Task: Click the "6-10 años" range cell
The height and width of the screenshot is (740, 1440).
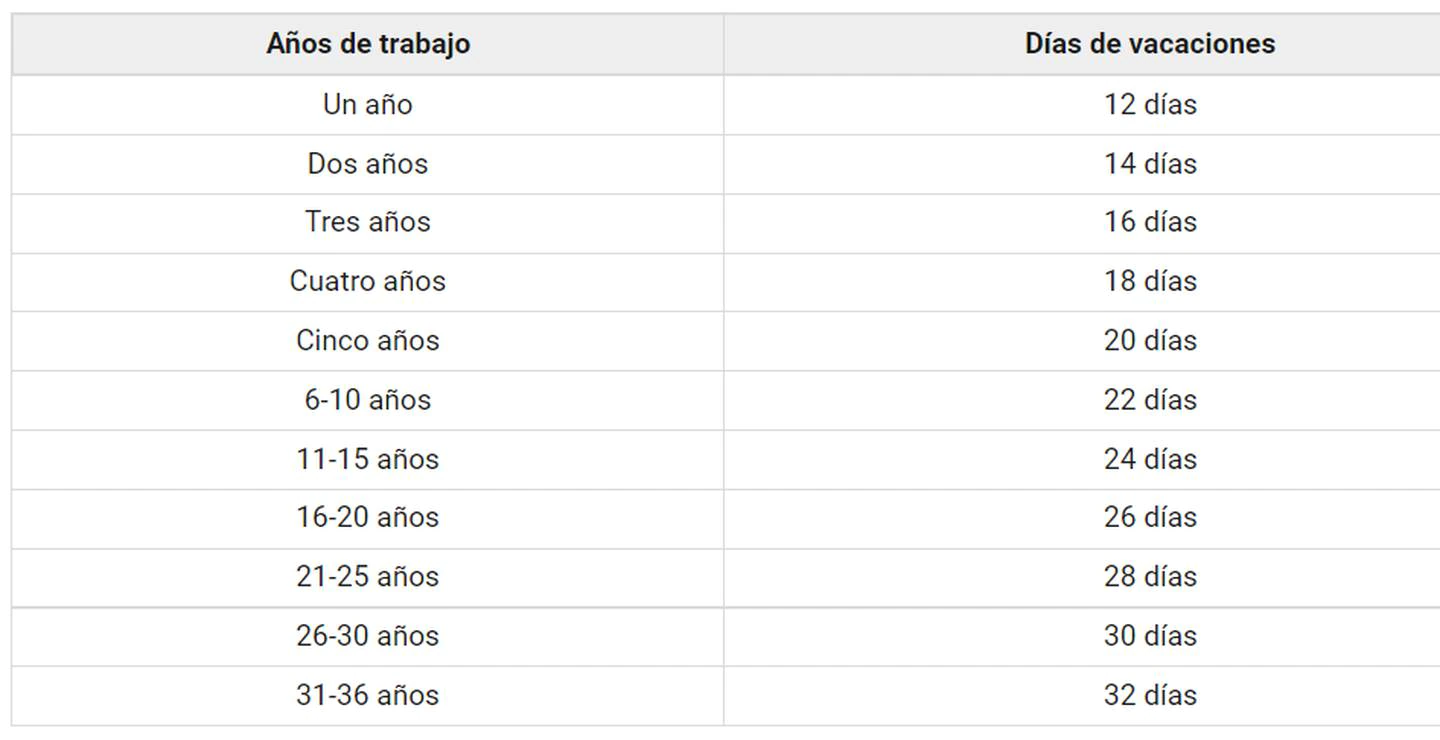Action: [368, 400]
